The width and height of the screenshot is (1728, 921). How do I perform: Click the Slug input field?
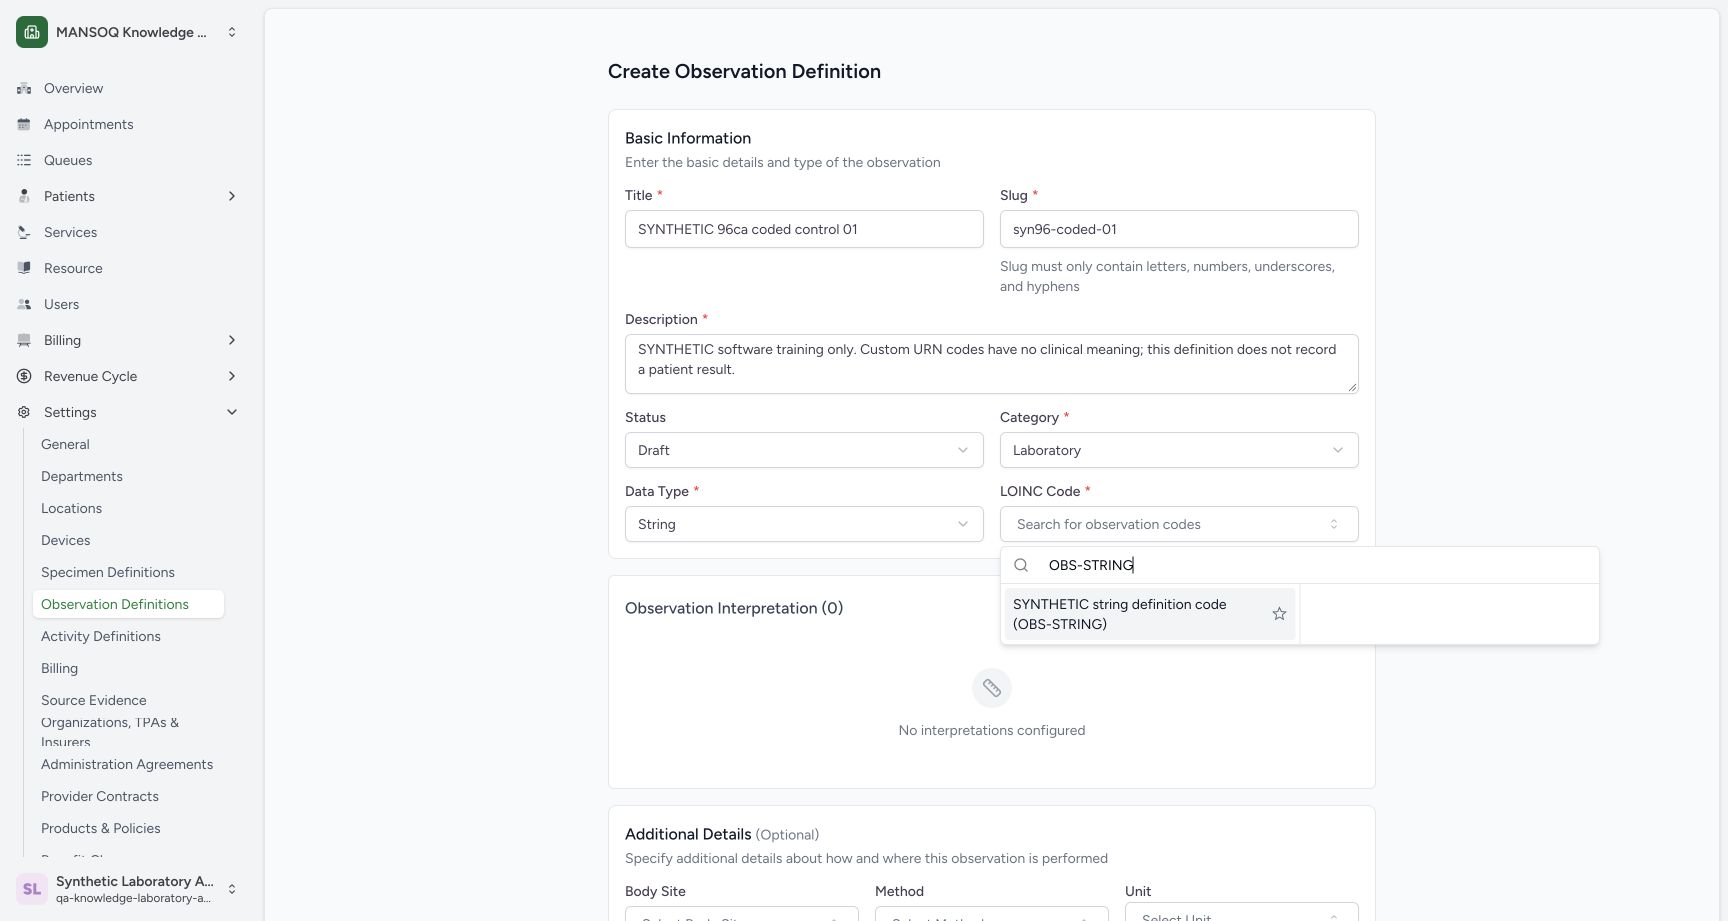coord(1179,229)
